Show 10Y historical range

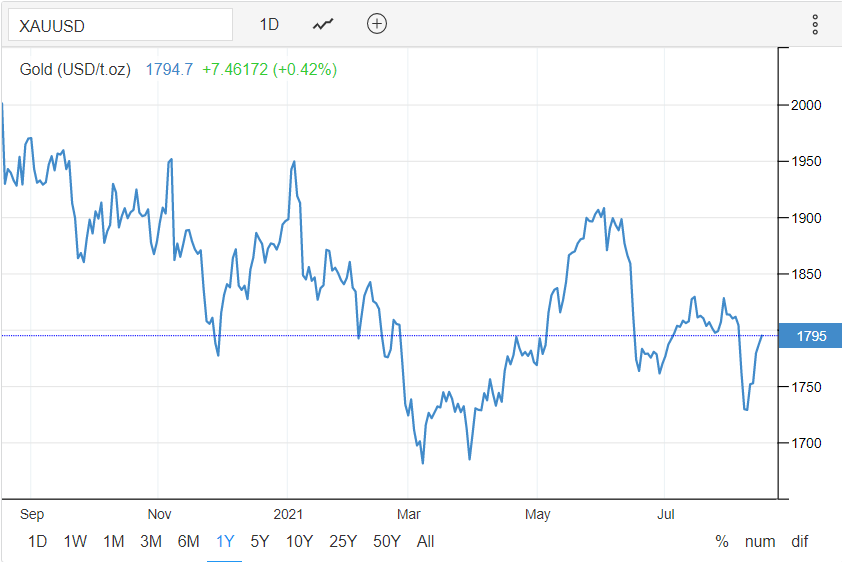click(299, 541)
